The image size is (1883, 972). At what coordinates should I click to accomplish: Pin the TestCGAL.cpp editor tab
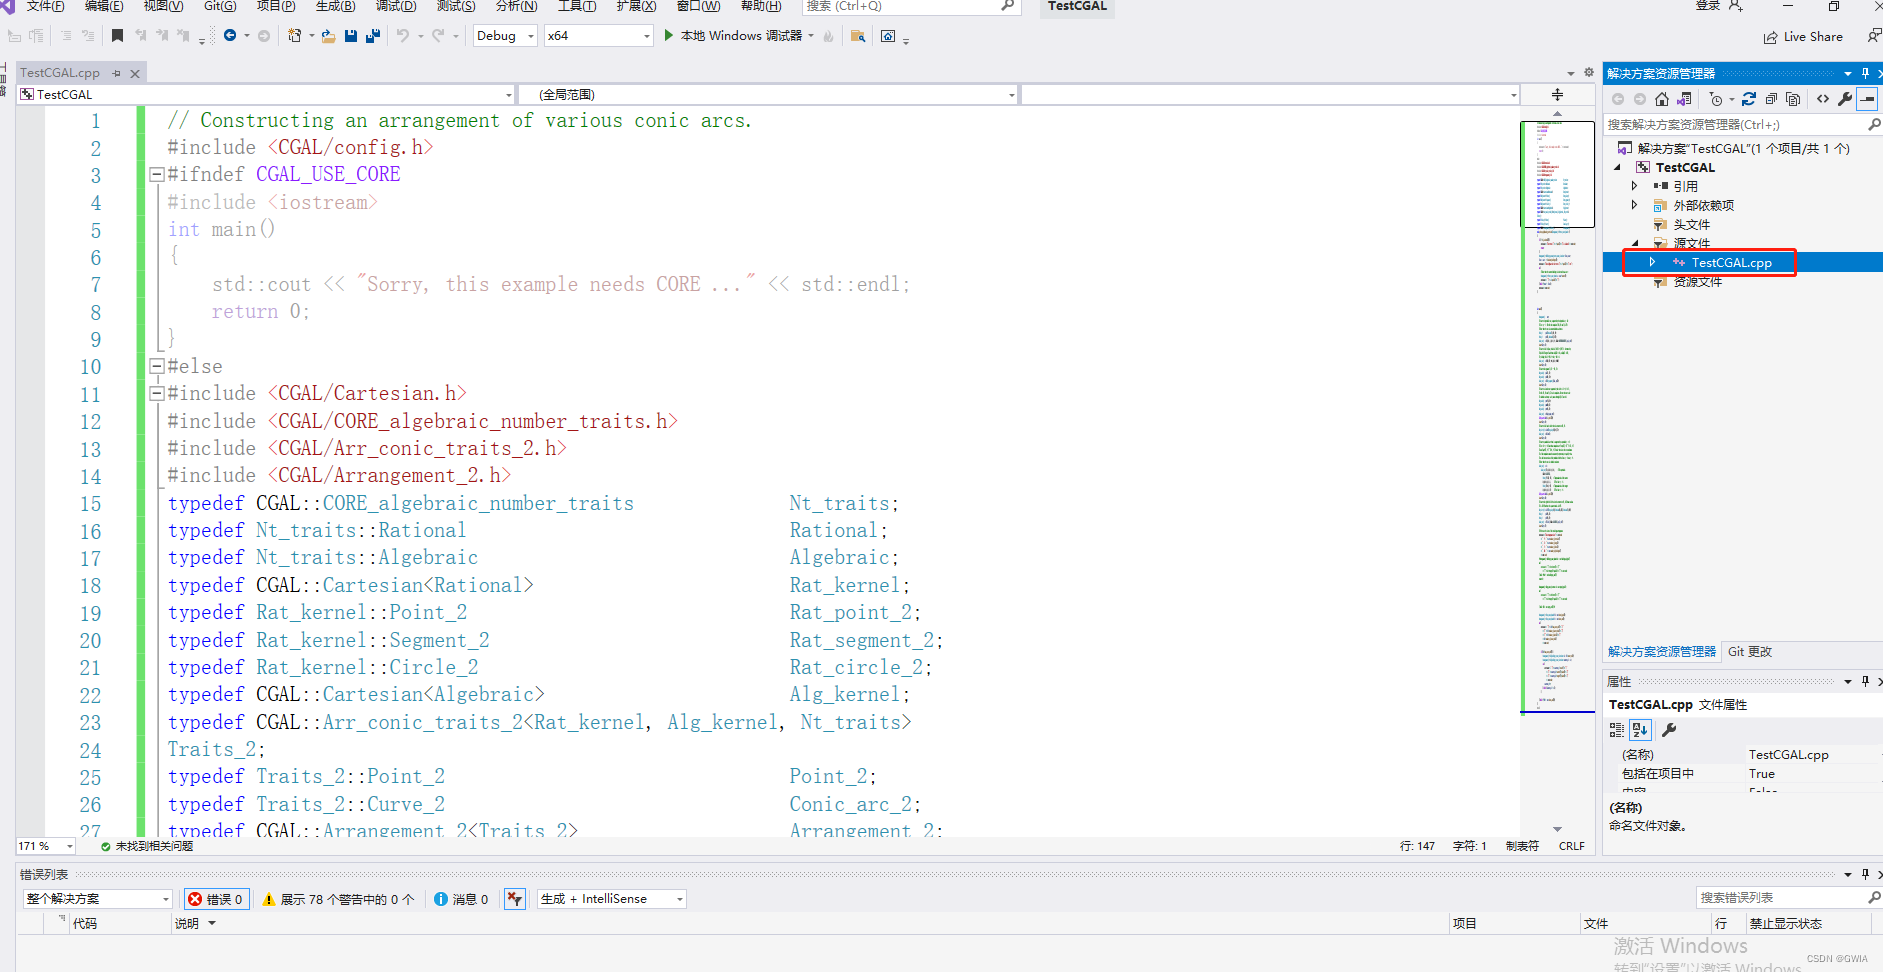(x=116, y=73)
